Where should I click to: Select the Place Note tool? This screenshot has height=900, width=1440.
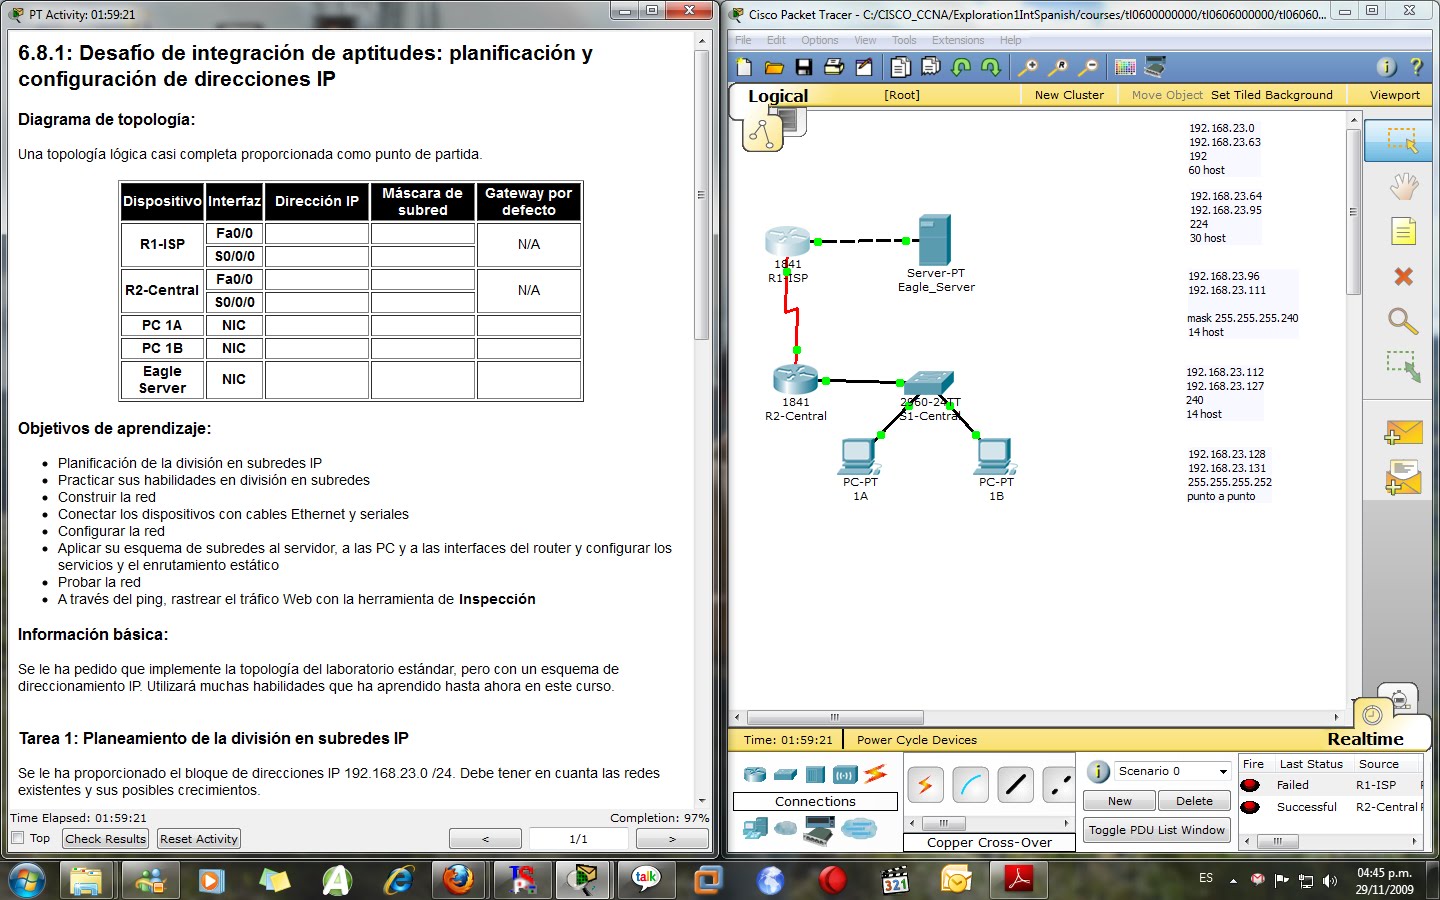(1403, 231)
